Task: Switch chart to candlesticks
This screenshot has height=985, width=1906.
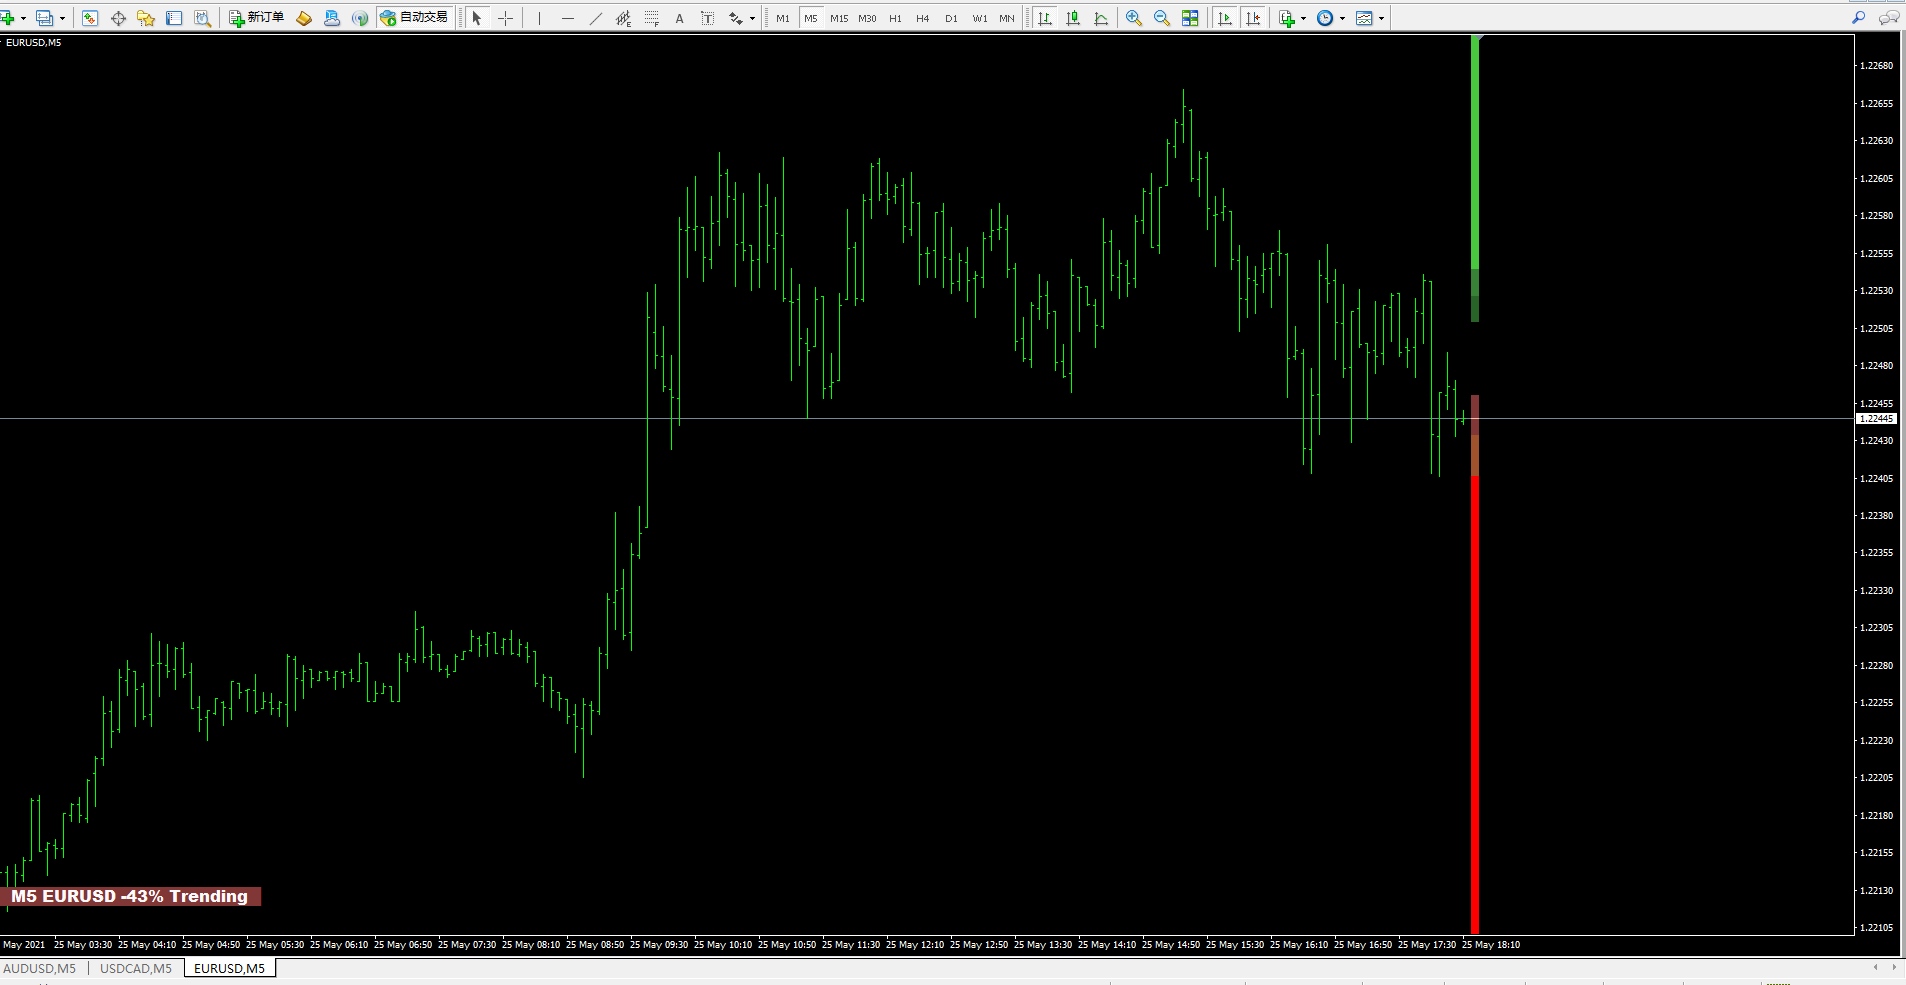Action: coord(1073,18)
